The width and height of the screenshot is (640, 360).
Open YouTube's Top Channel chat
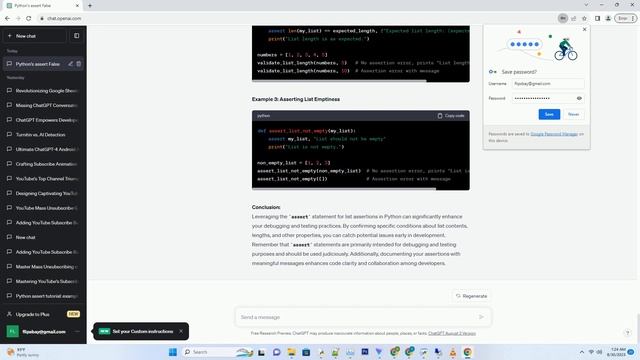(43, 179)
